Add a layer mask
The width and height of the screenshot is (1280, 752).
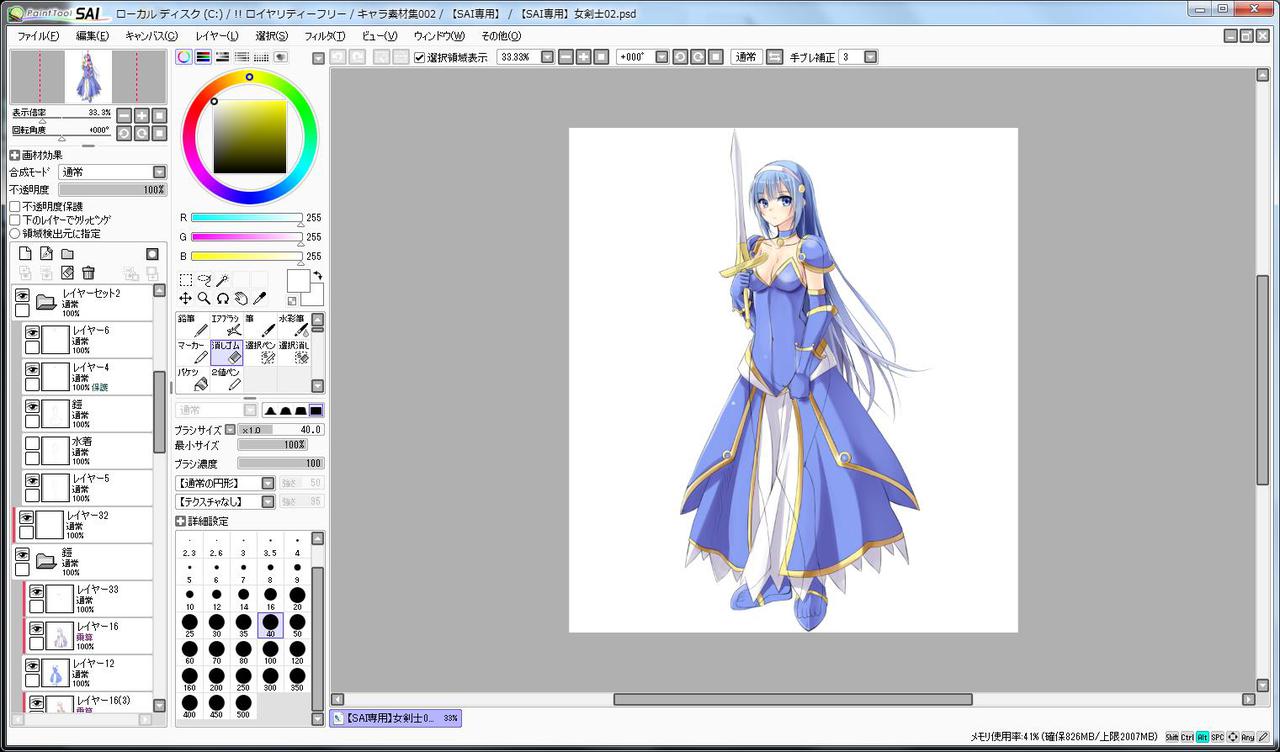coord(152,254)
